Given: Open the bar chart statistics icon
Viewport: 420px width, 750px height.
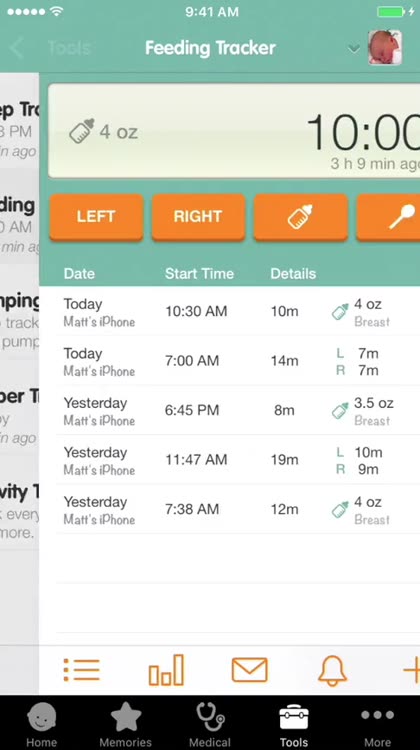Looking at the screenshot, I should 166,670.
